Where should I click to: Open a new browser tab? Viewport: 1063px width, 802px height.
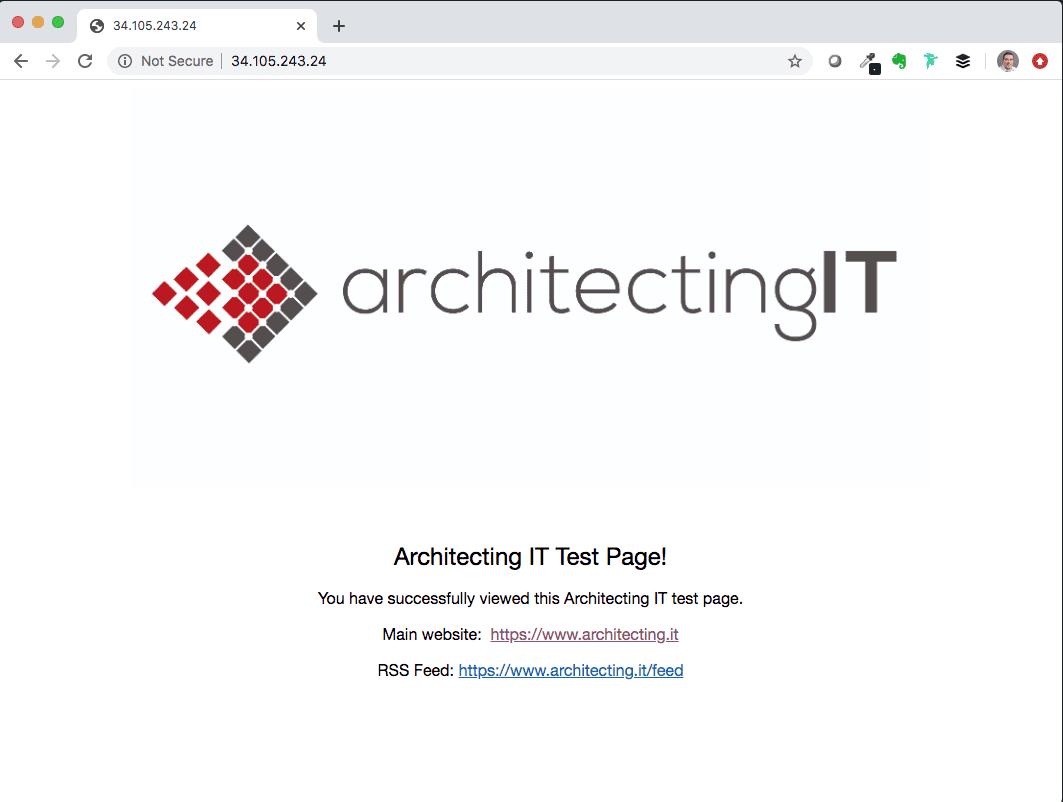[x=339, y=26]
